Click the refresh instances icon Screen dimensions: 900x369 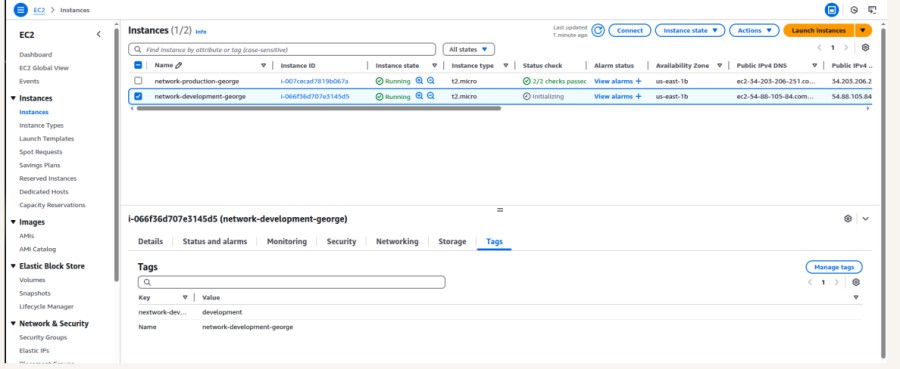click(598, 30)
